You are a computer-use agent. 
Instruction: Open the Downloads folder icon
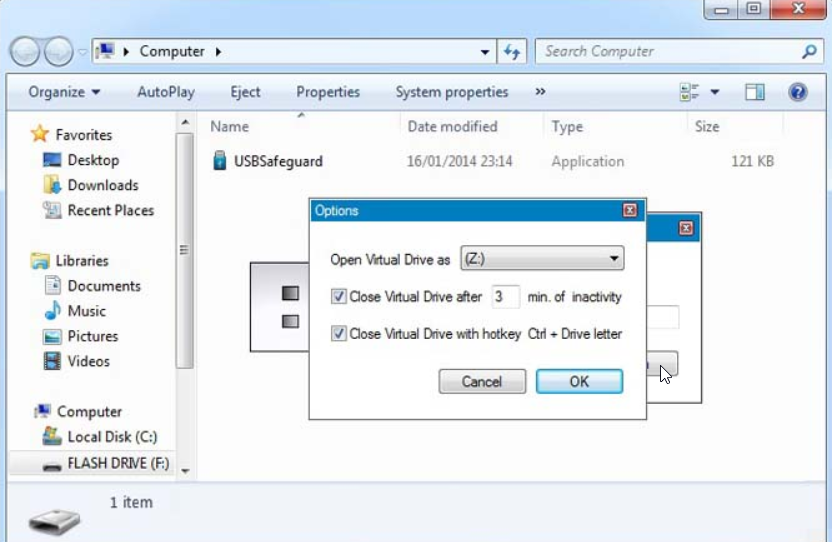coord(52,185)
